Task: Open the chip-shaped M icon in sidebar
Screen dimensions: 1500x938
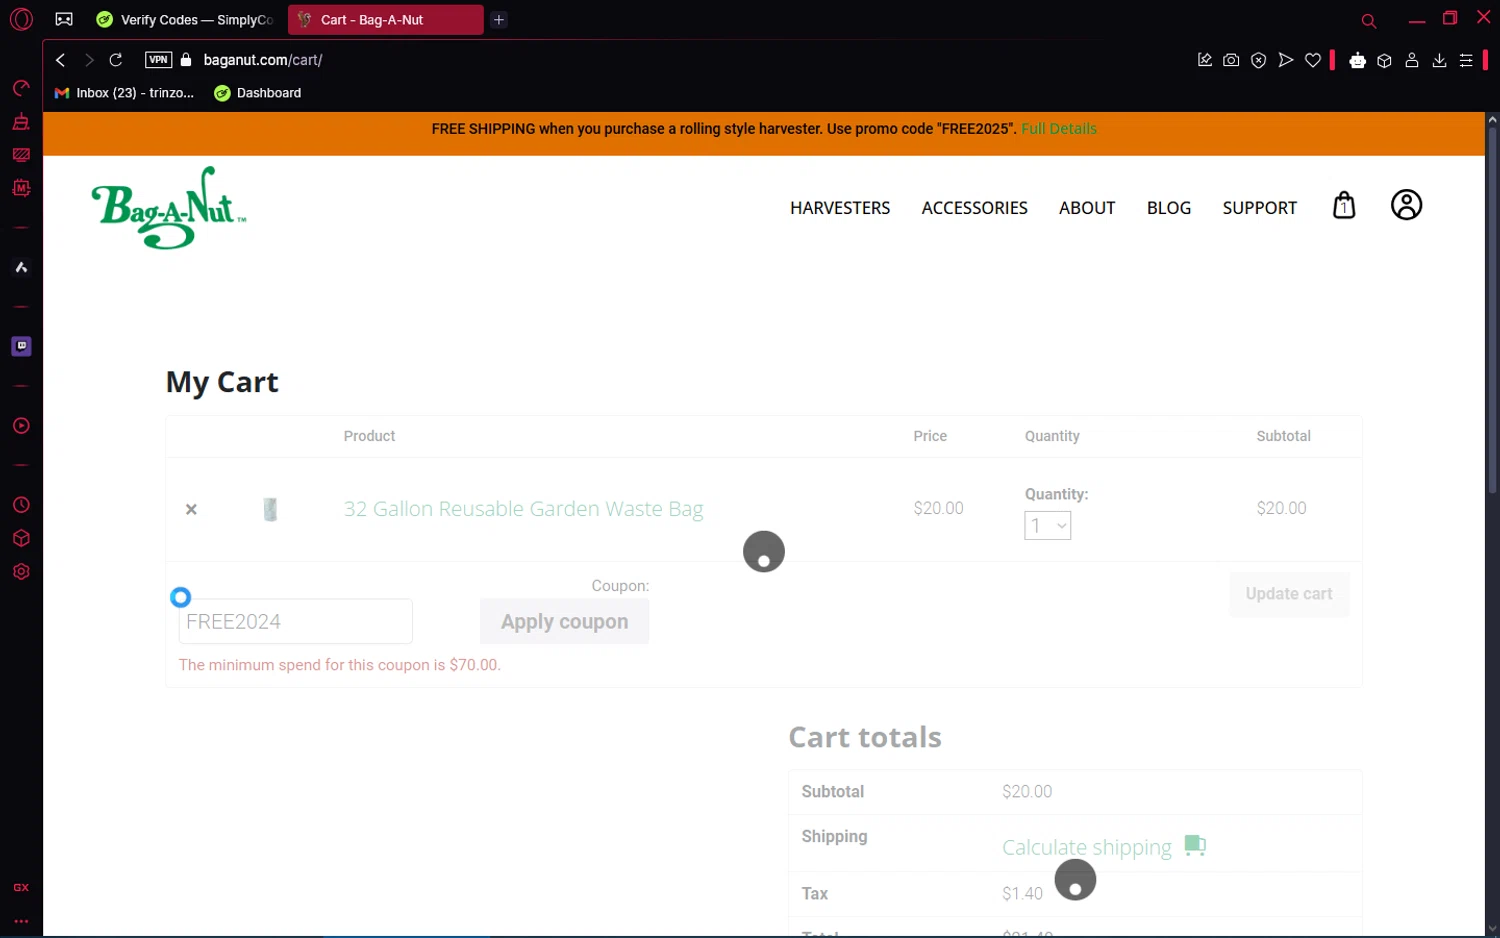Action: [21, 188]
